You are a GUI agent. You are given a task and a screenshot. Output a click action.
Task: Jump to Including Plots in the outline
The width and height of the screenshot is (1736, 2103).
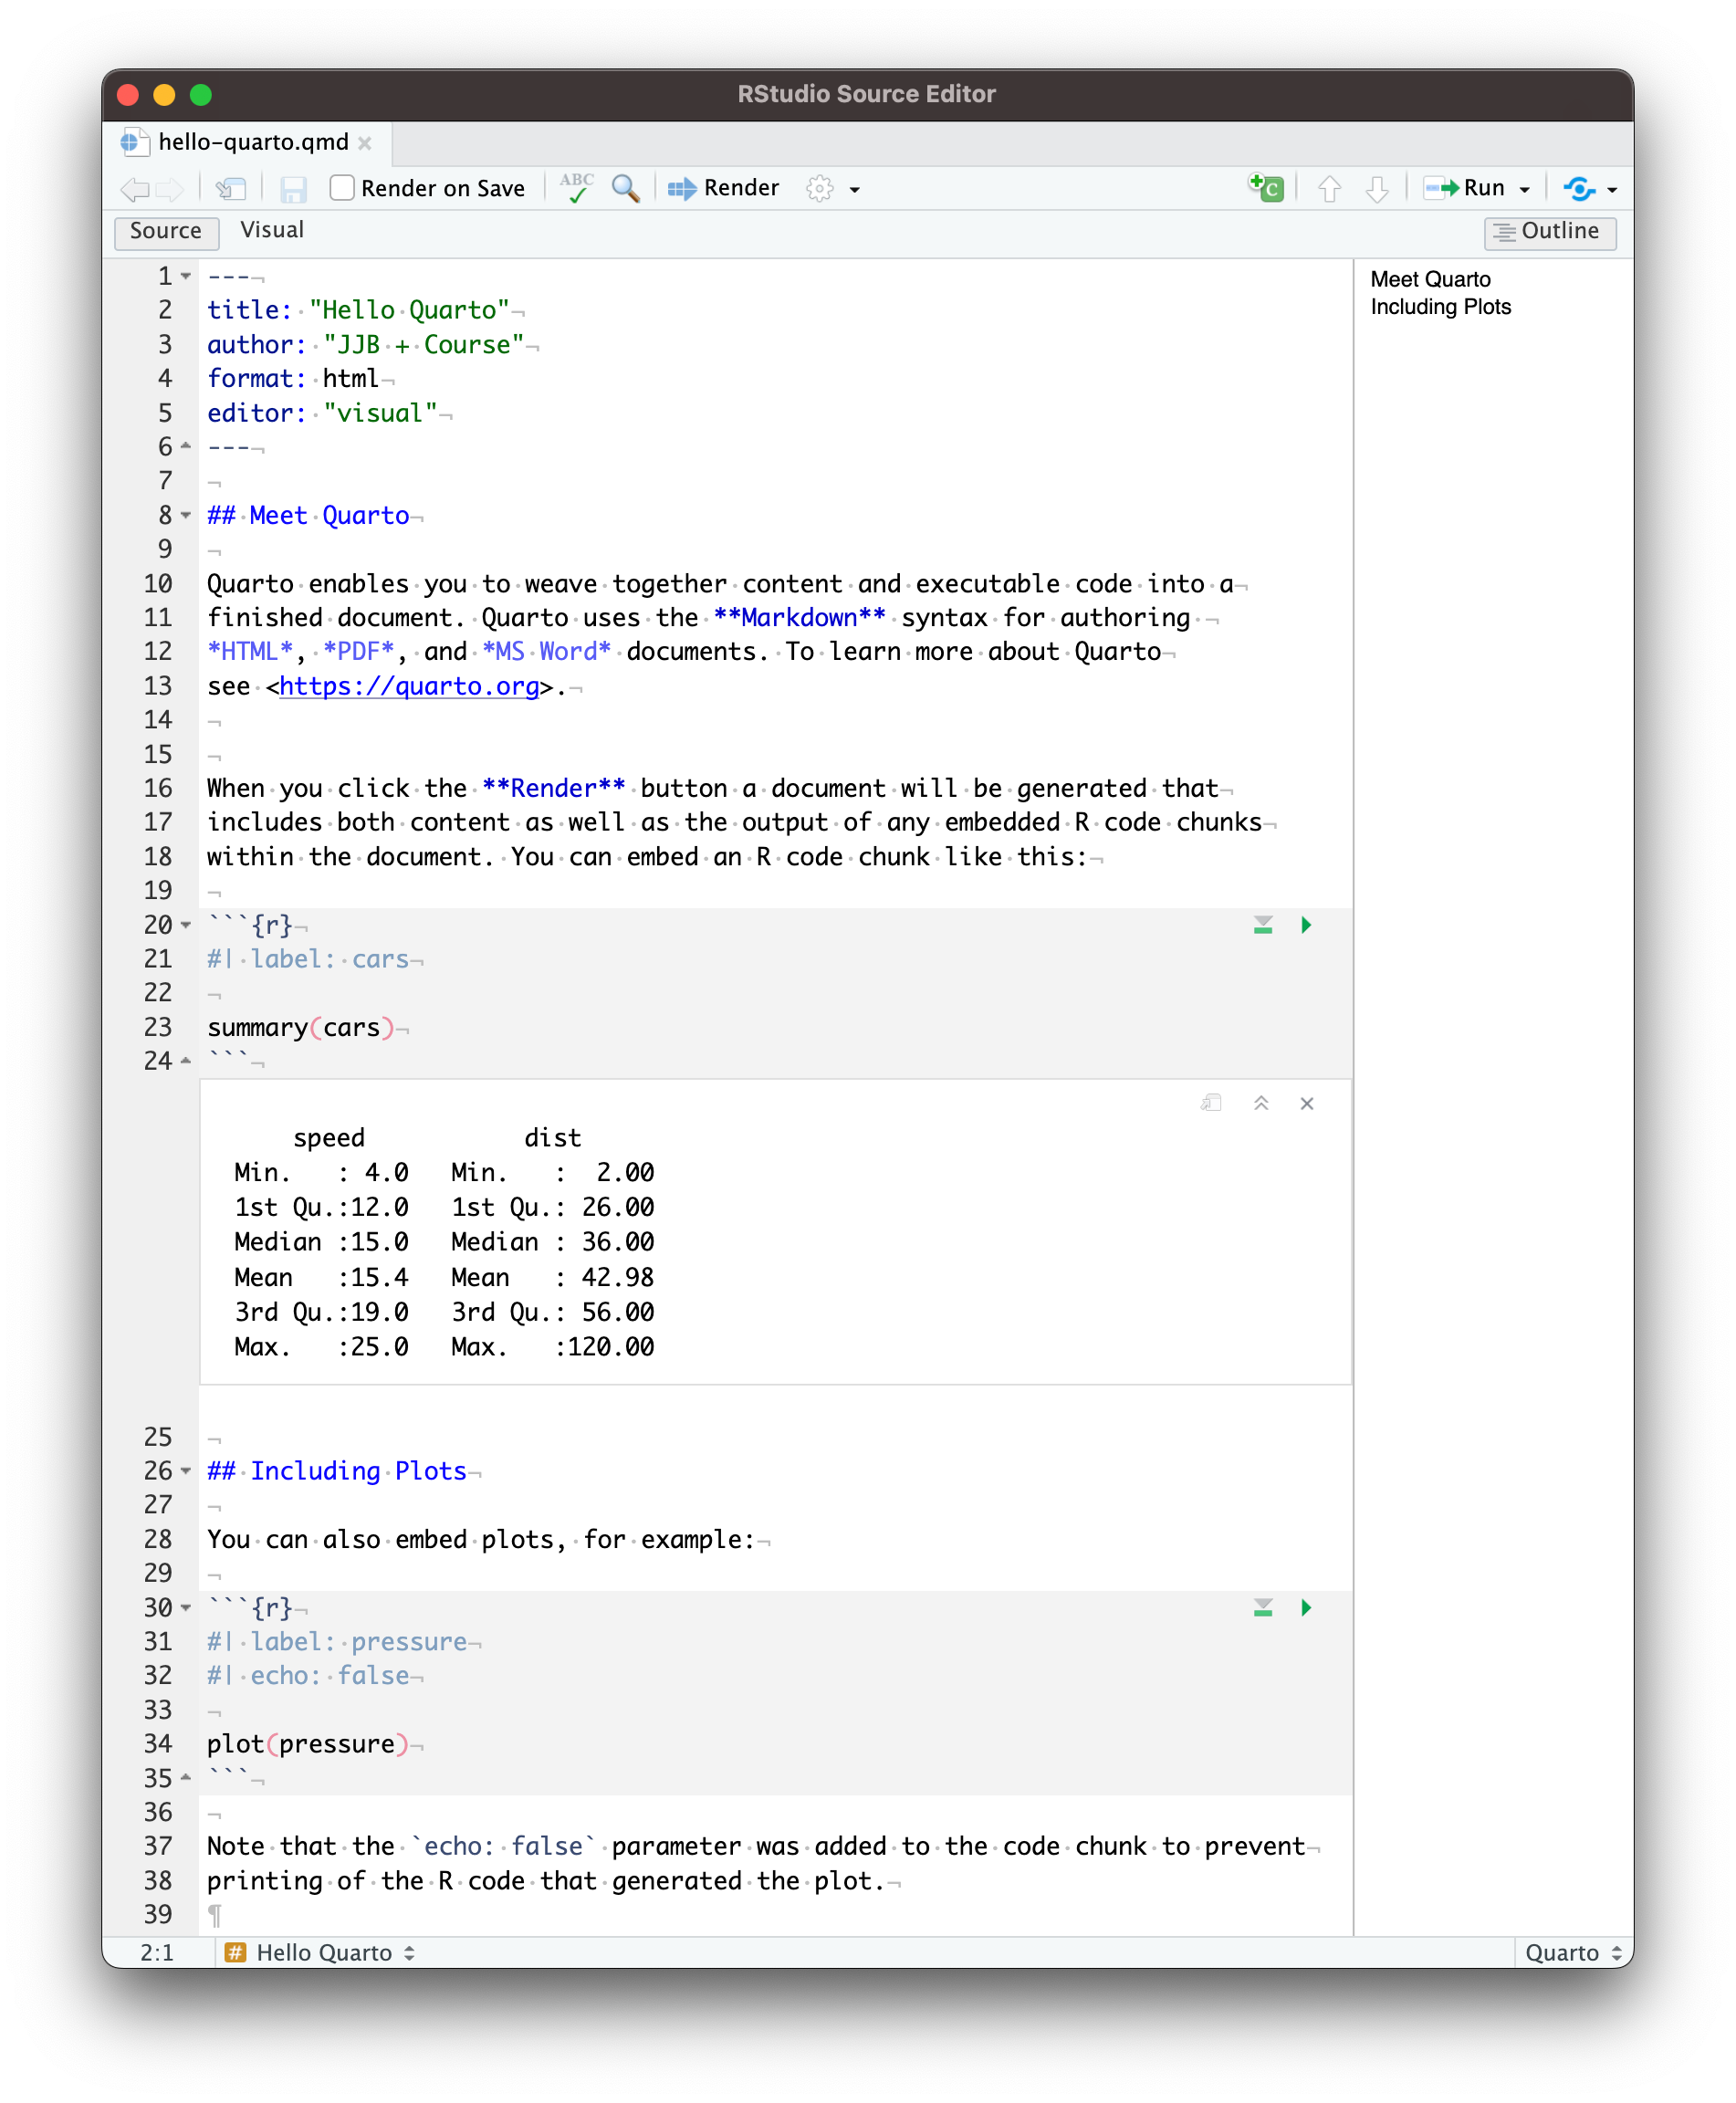tap(1440, 308)
